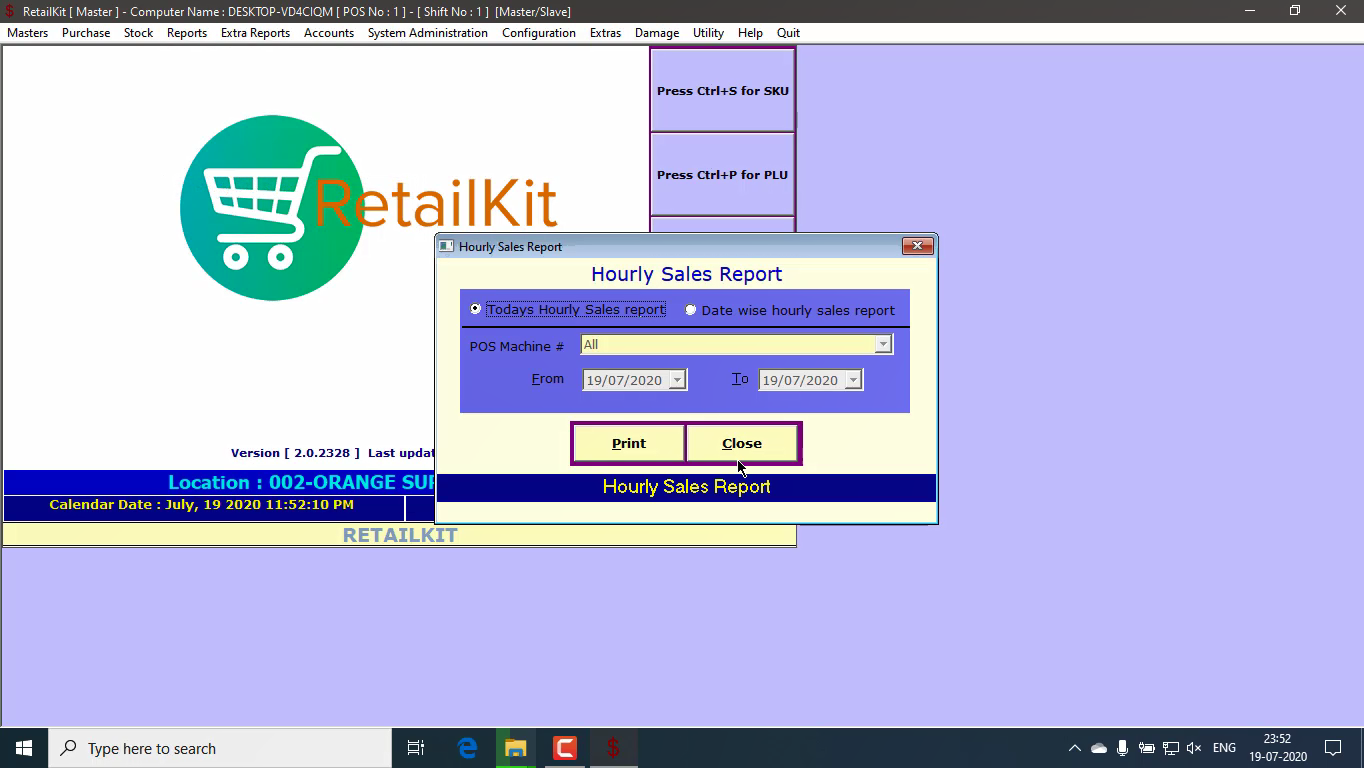1364x768 pixels.
Task: Show hidden system tray icons
Action: [1075, 748]
